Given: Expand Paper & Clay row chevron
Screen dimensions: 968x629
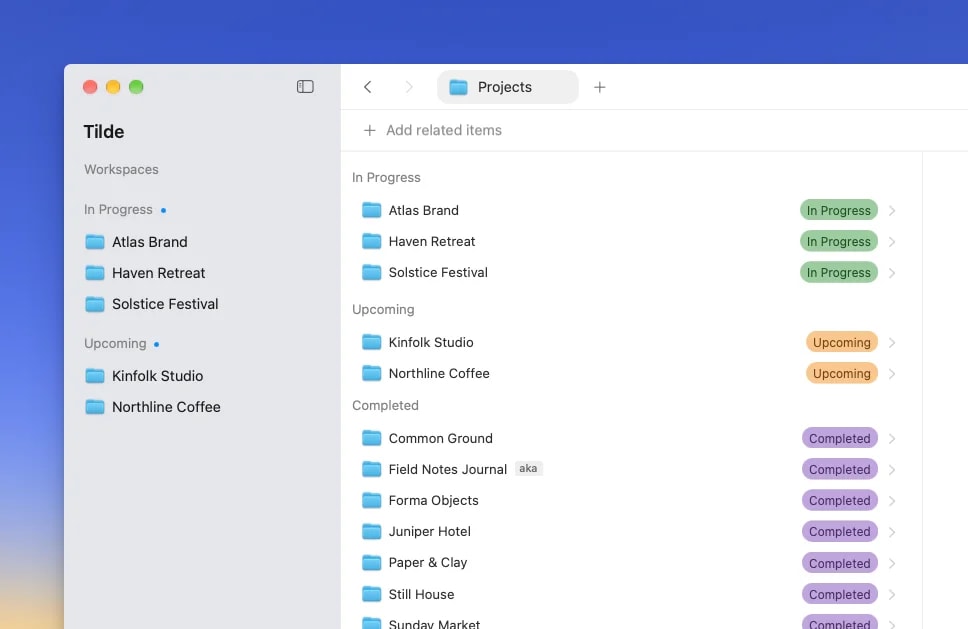Looking at the screenshot, I should tap(892, 563).
